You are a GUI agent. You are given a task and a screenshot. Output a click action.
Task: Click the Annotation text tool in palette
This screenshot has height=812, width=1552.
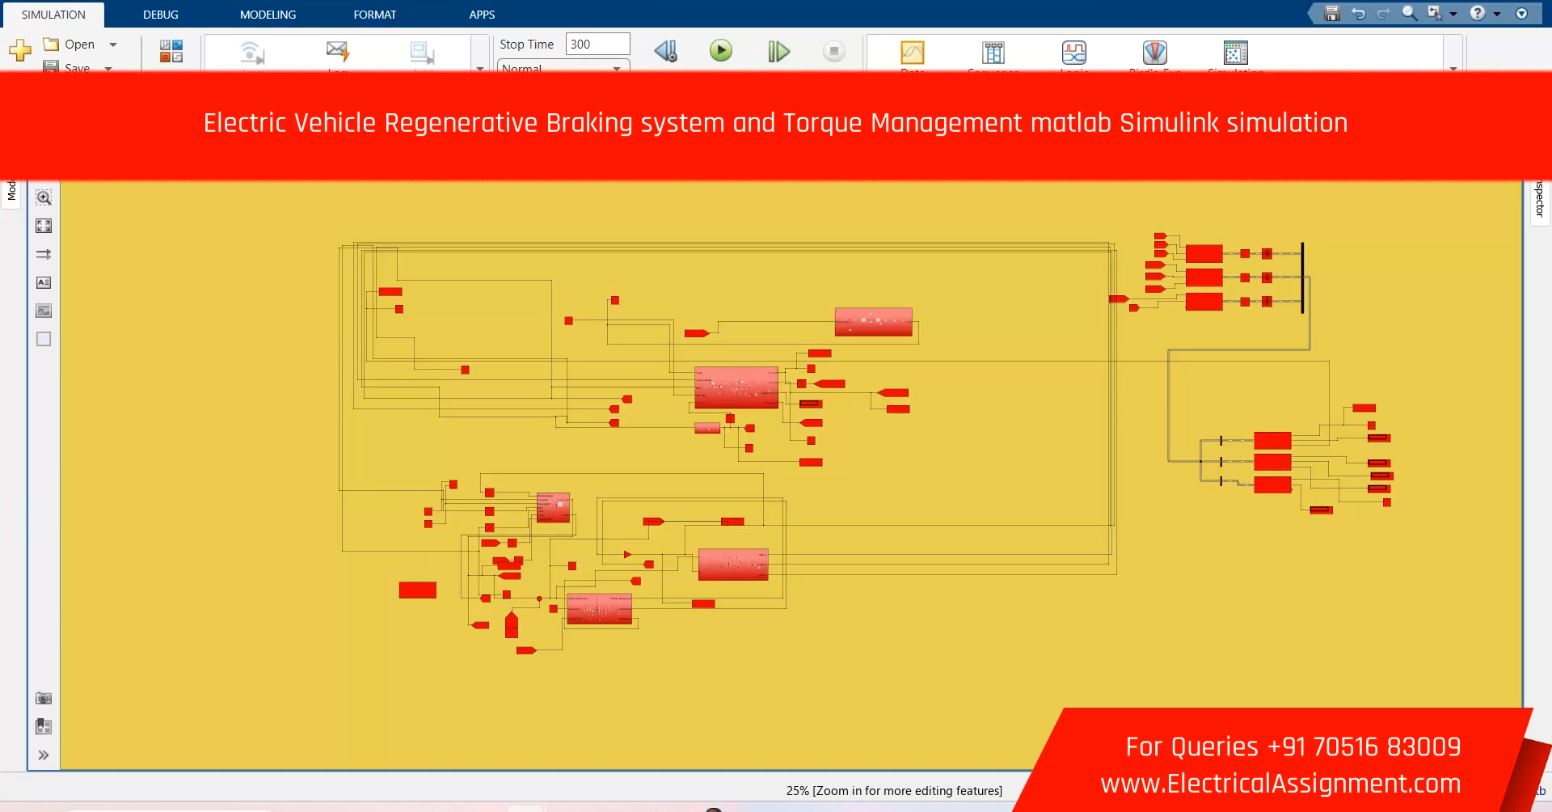tap(43, 283)
